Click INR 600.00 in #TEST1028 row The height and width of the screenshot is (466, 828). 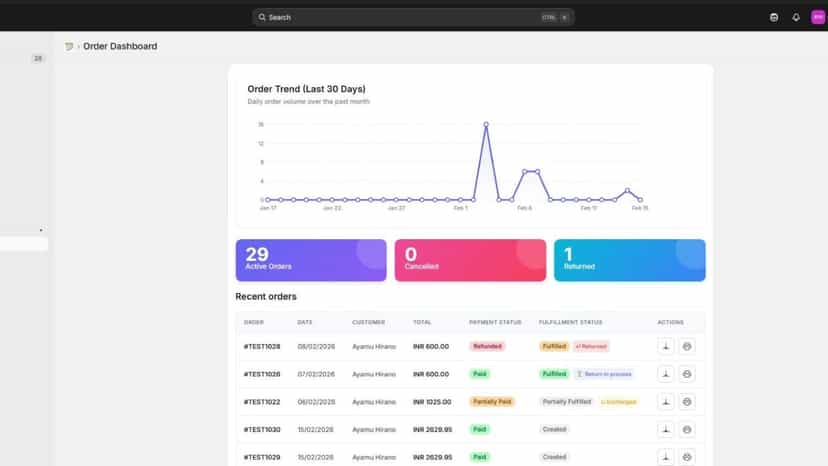click(431, 347)
